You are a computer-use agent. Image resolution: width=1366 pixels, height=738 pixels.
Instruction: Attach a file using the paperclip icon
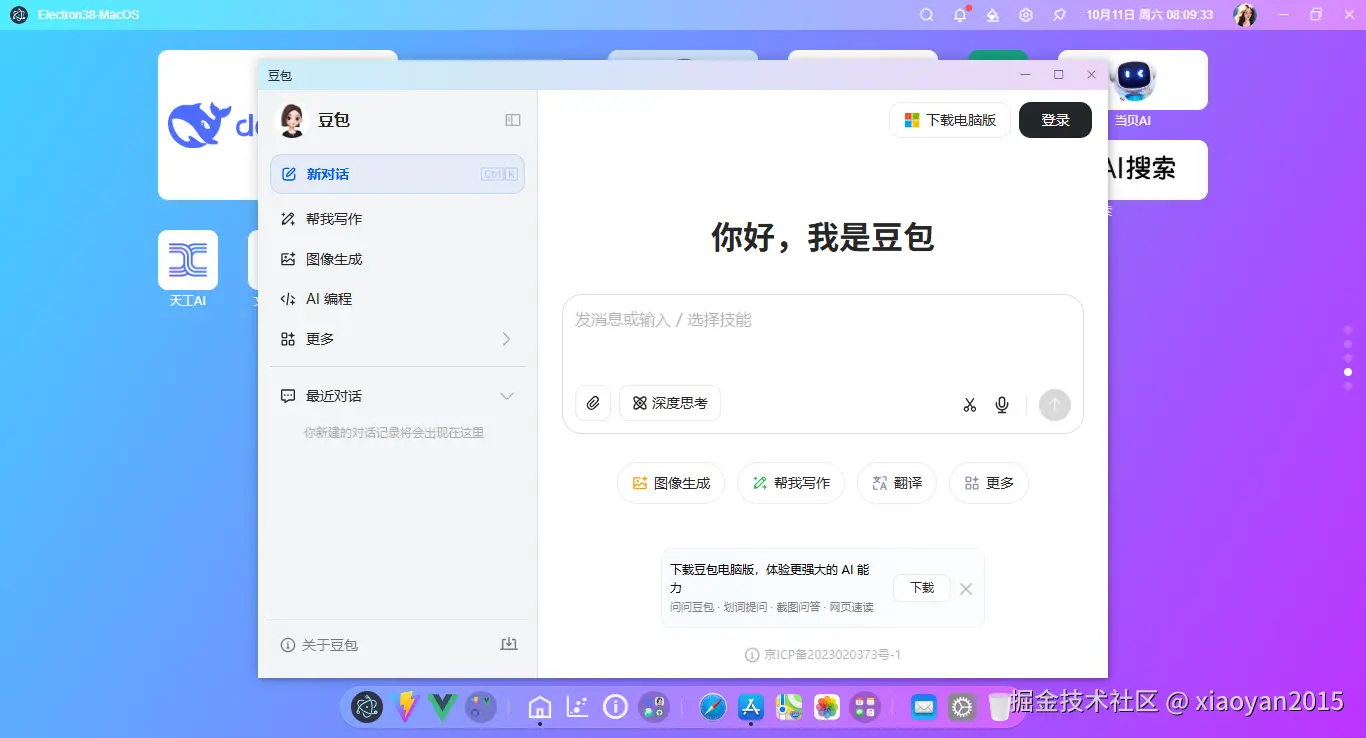coord(592,403)
